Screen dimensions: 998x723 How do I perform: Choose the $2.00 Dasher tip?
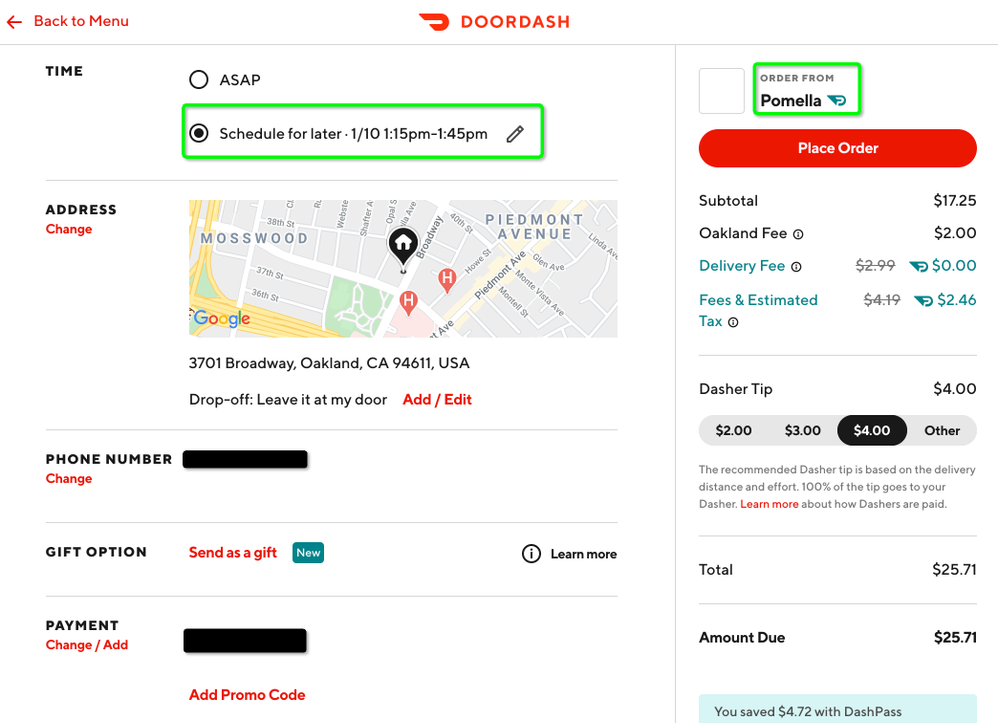pos(733,430)
